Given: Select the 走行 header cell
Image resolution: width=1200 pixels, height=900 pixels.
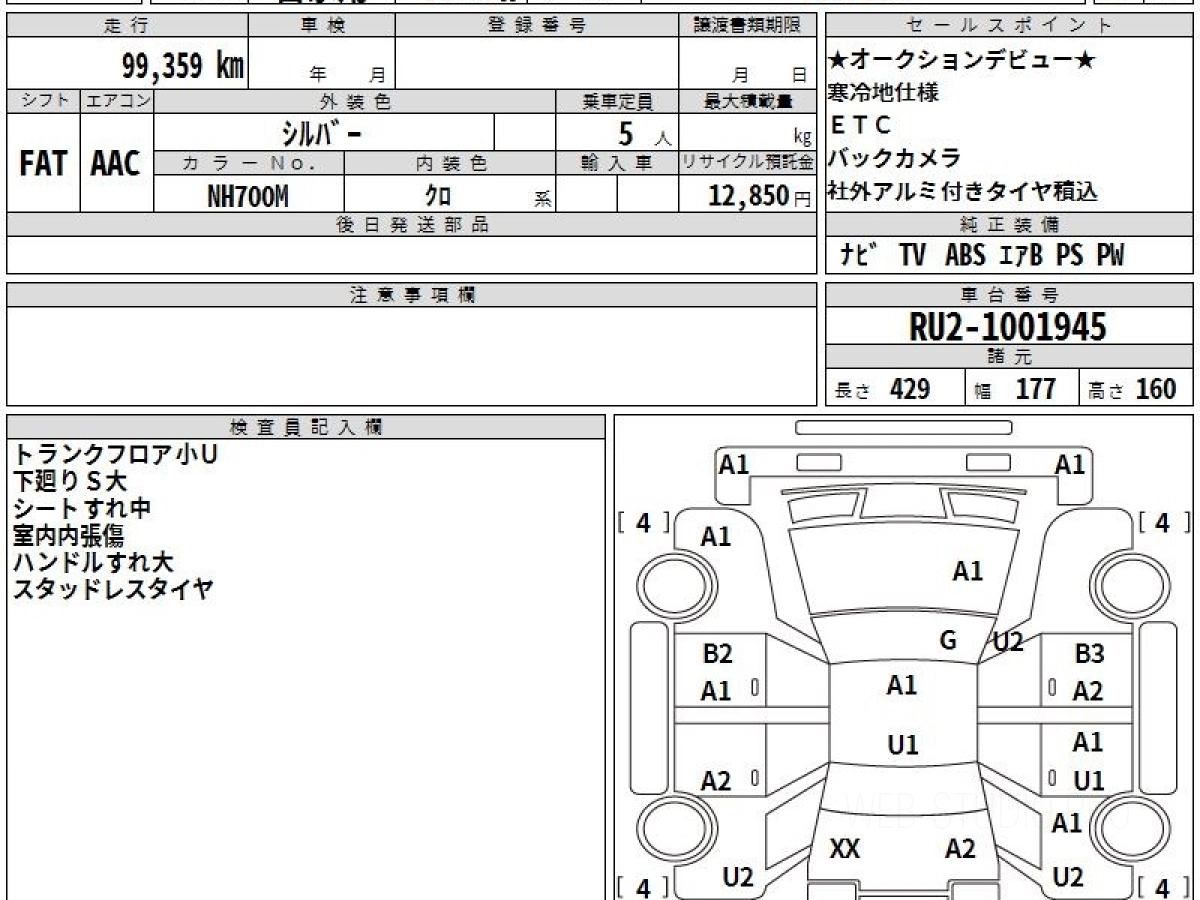Looking at the screenshot, I should click(127, 26).
